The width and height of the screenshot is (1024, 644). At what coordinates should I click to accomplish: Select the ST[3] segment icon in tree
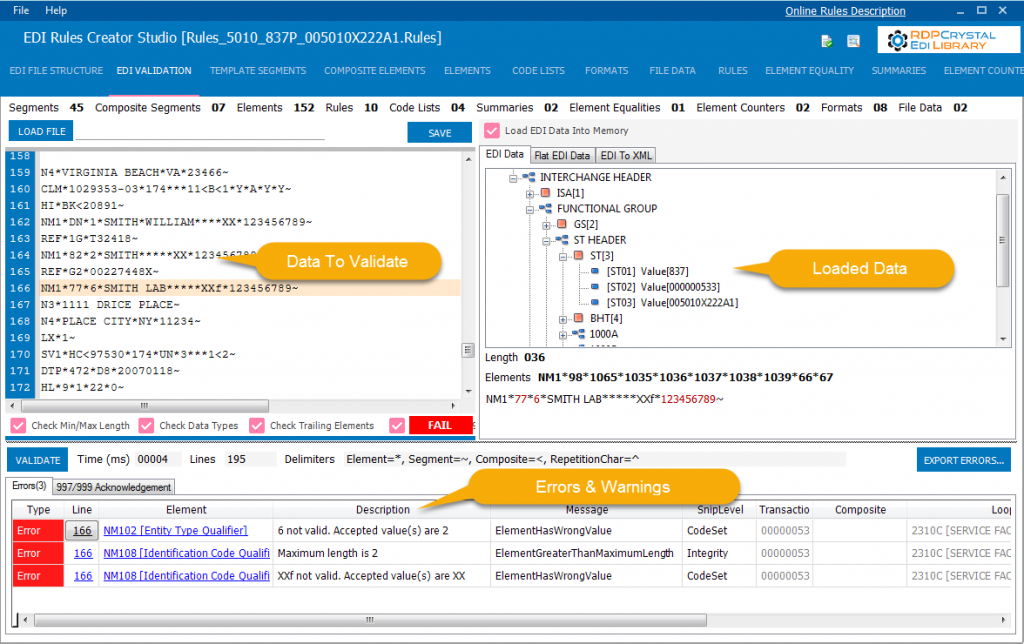tap(578, 254)
